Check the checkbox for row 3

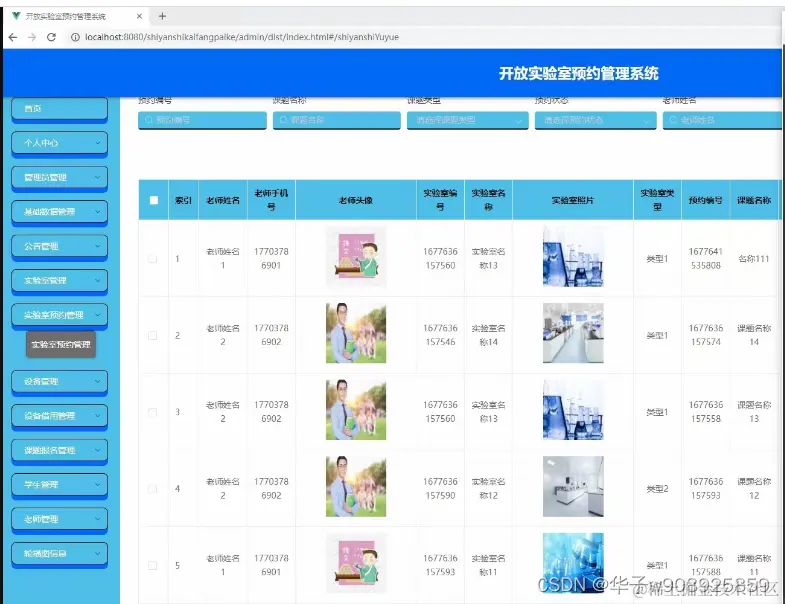tap(153, 412)
